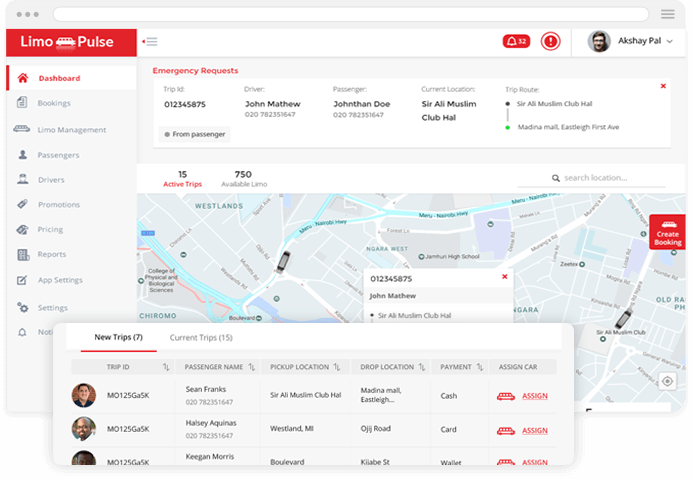Click the Jamhuri High School map pin

[421, 256]
